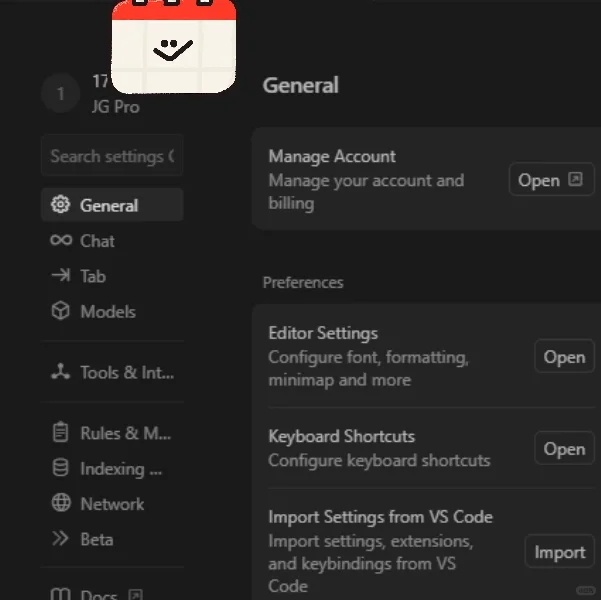Image resolution: width=601 pixels, height=600 pixels.
Task: Click the Tools & Integrations icon
Action: [61, 372]
